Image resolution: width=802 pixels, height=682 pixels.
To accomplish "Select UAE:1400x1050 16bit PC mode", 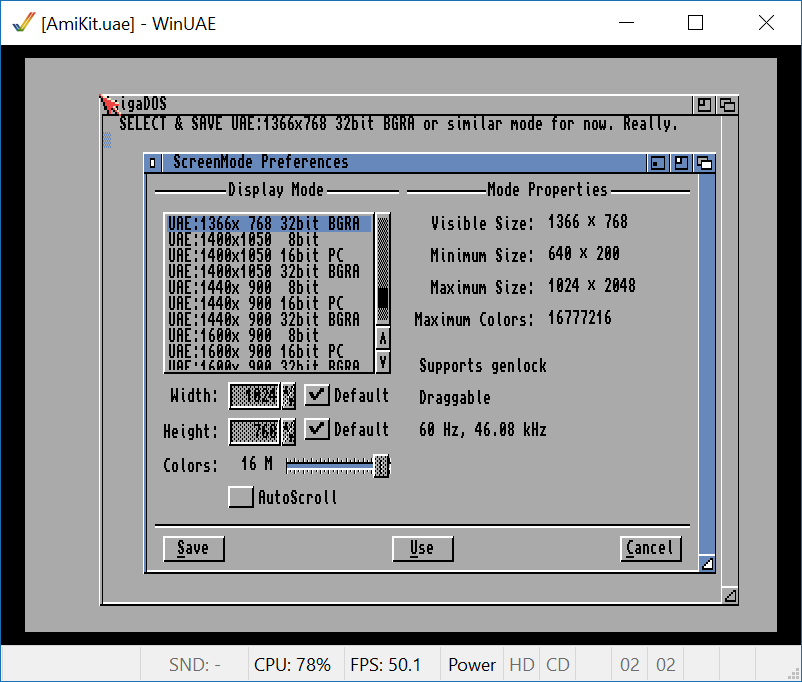I will tap(270, 255).
